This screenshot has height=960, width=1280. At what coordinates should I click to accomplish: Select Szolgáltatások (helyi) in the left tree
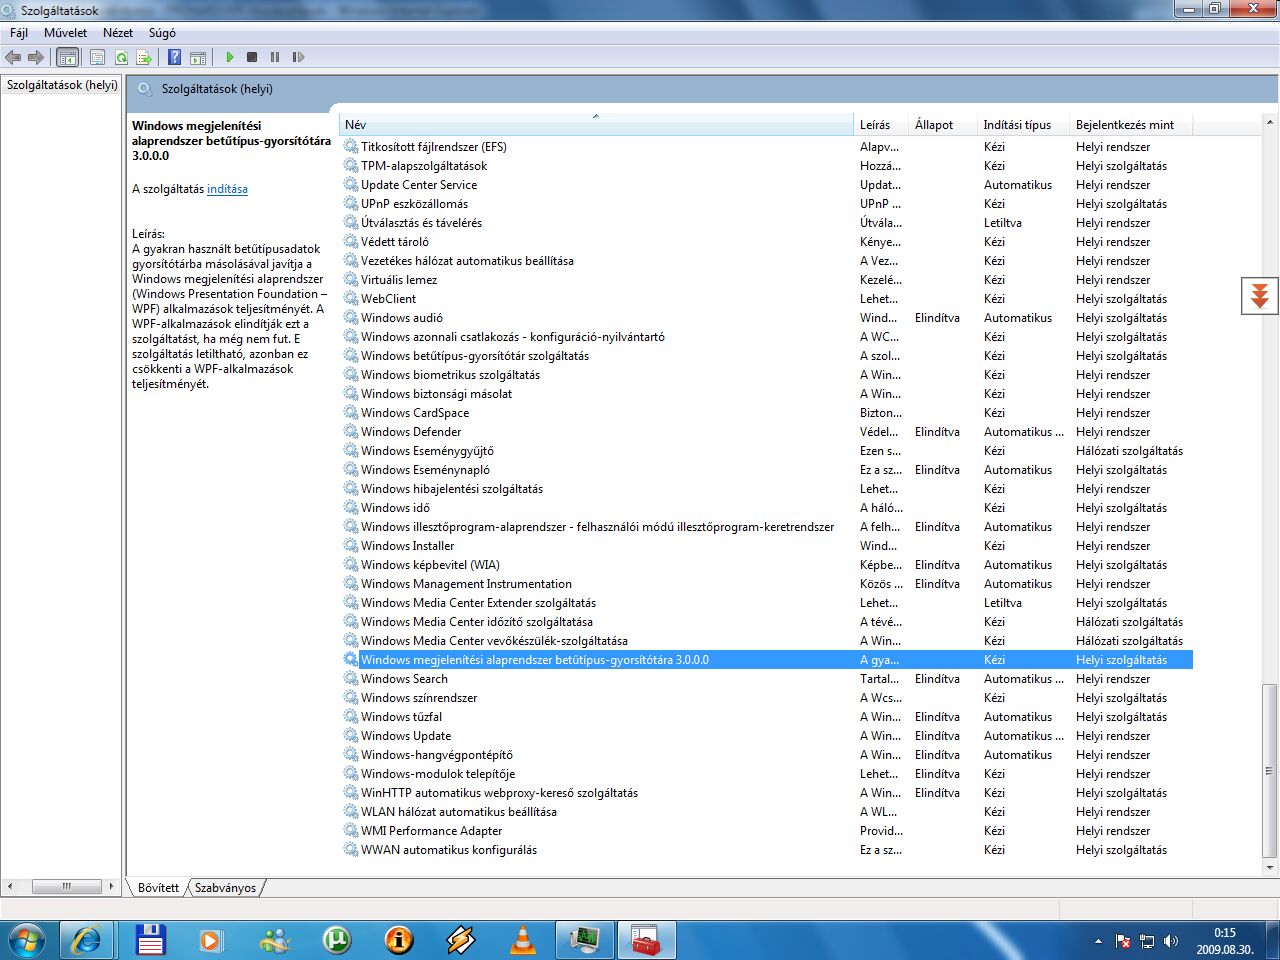click(x=62, y=85)
